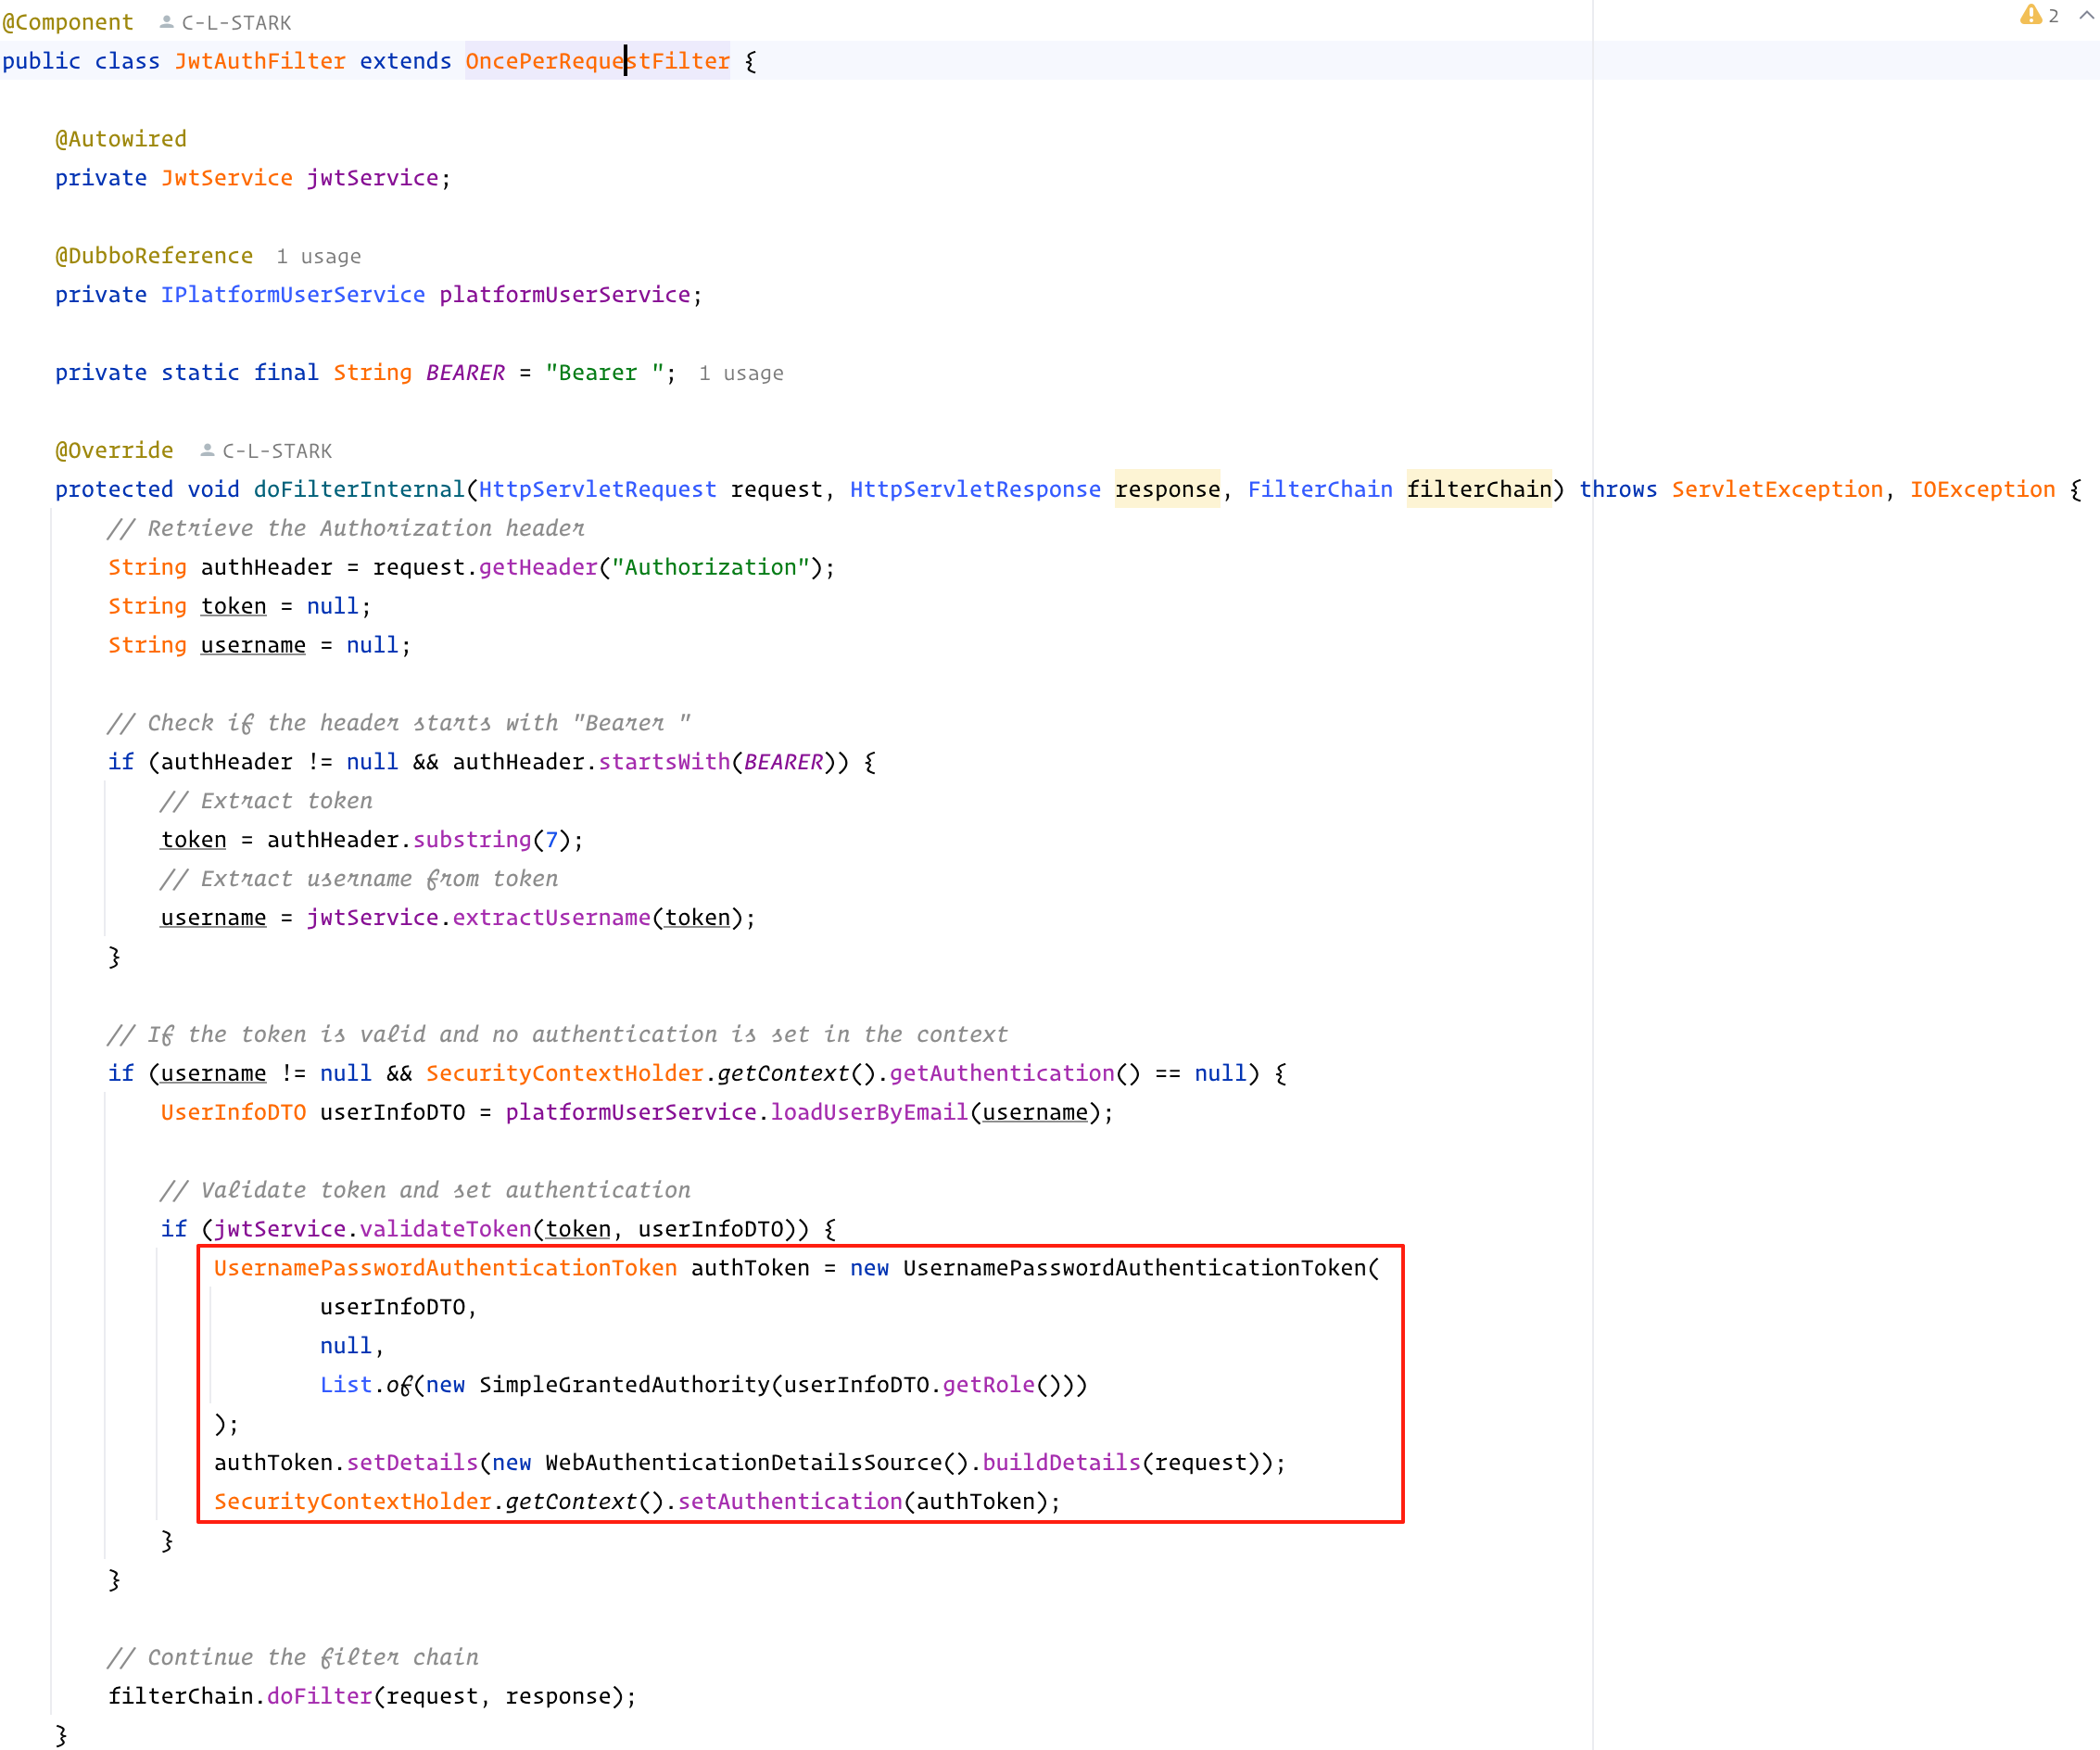2100x1750 pixels.
Task: Click the IPlatformUserService type name
Action: click(293, 295)
